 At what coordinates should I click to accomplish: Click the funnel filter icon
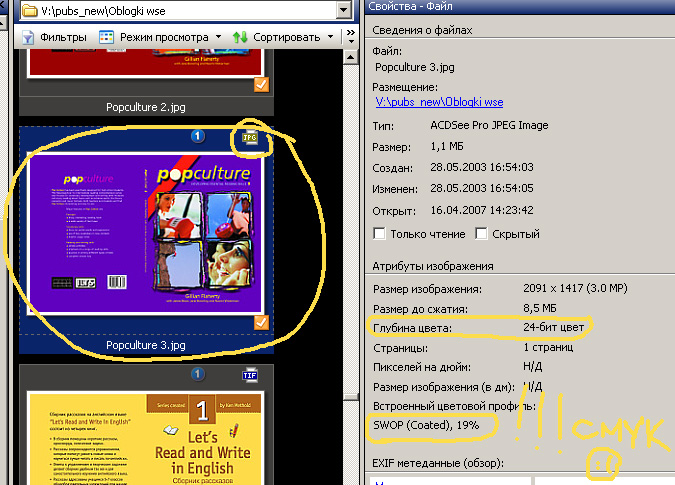pyautogui.click(x=28, y=38)
